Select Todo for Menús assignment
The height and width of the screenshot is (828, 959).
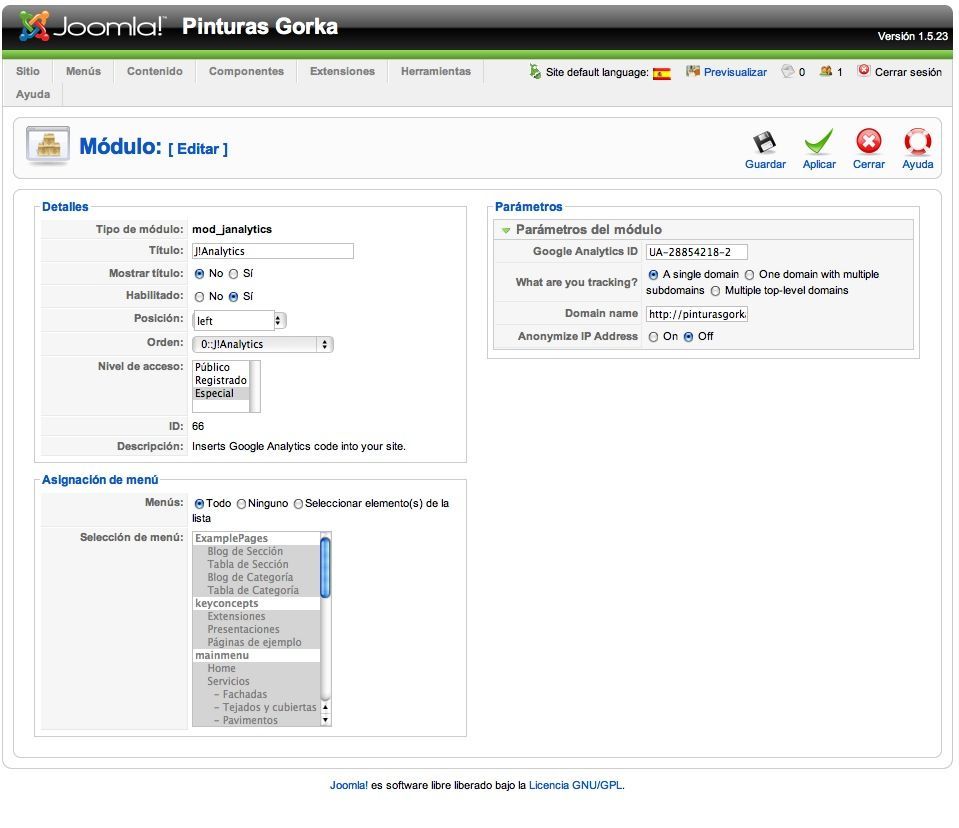(x=199, y=504)
